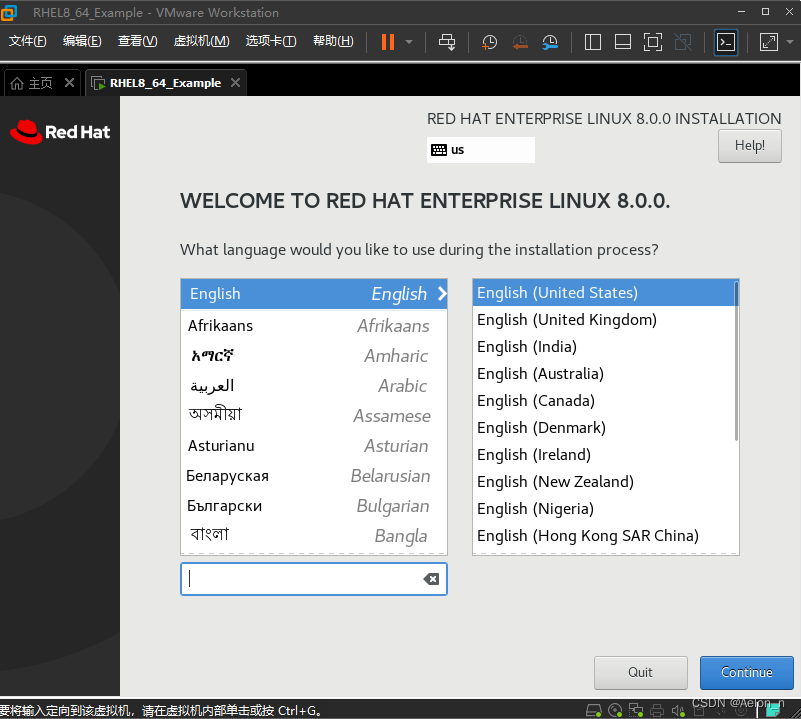Screen dimensions: 801x719
Task: Click the stretch guest display icon
Action: tap(768, 42)
